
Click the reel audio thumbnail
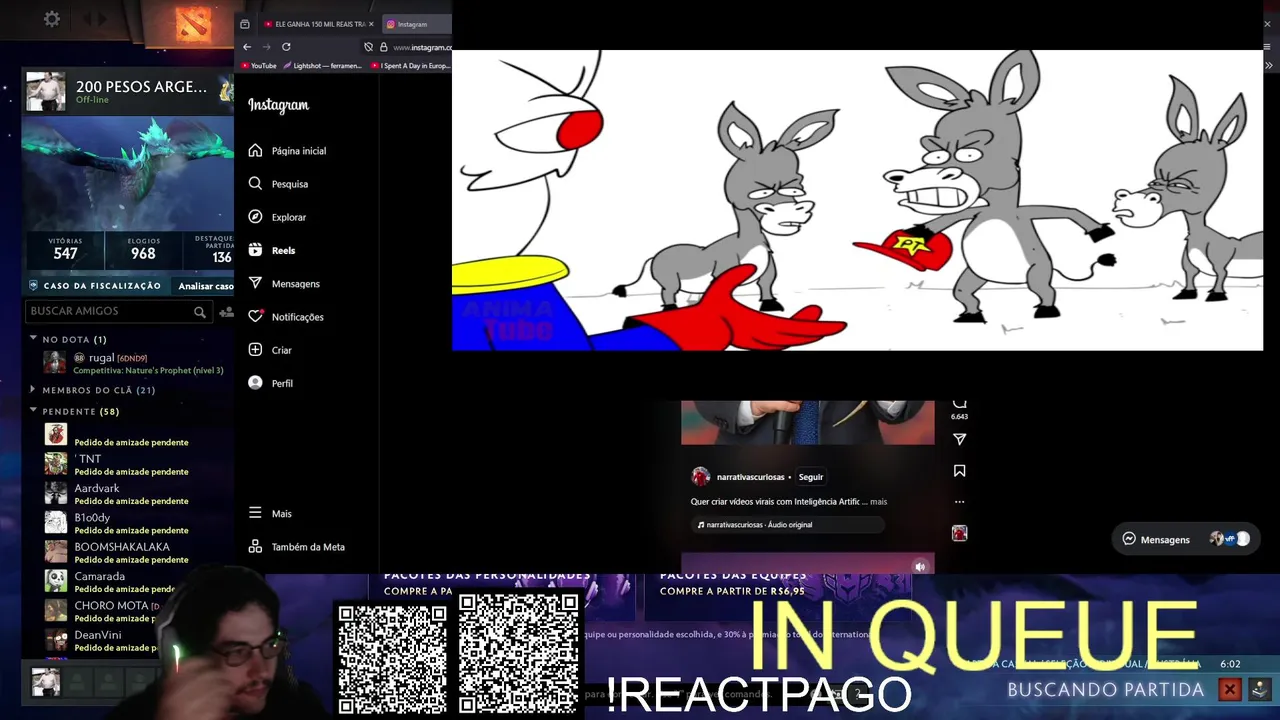click(959, 533)
